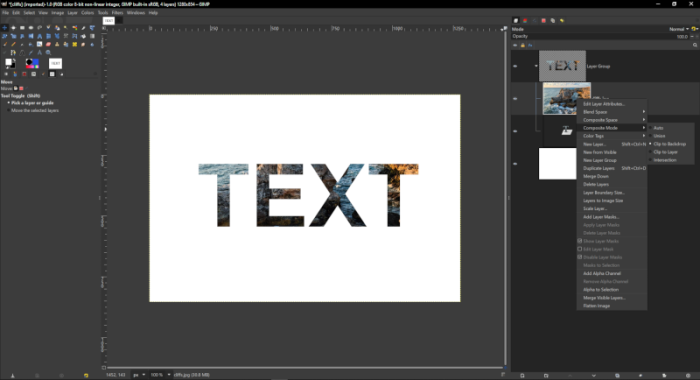This screenshot has height=380, width=700.
Task: Collapse the Layer Group expander arrow
Action: coord(536,66)
